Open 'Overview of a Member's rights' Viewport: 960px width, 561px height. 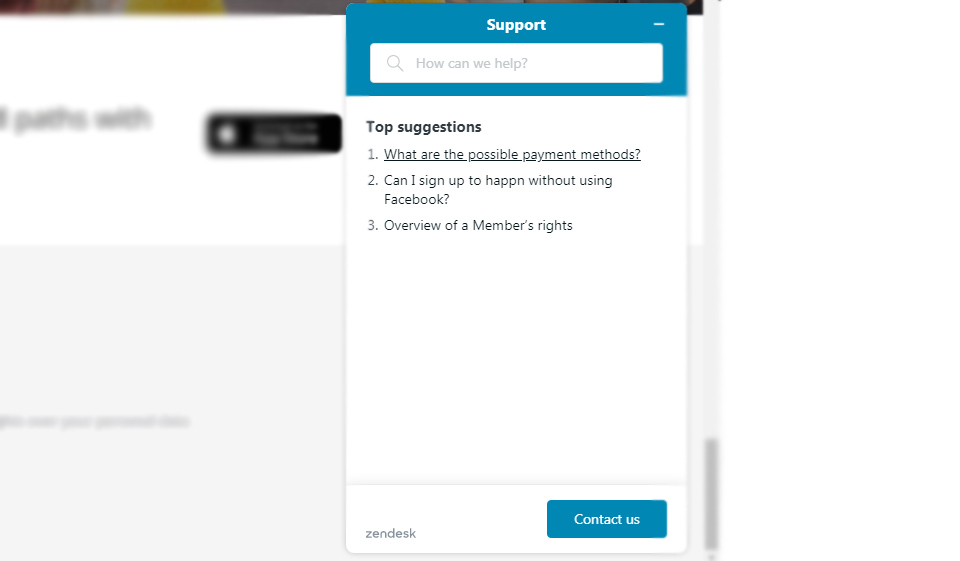(x=478, y=225)
